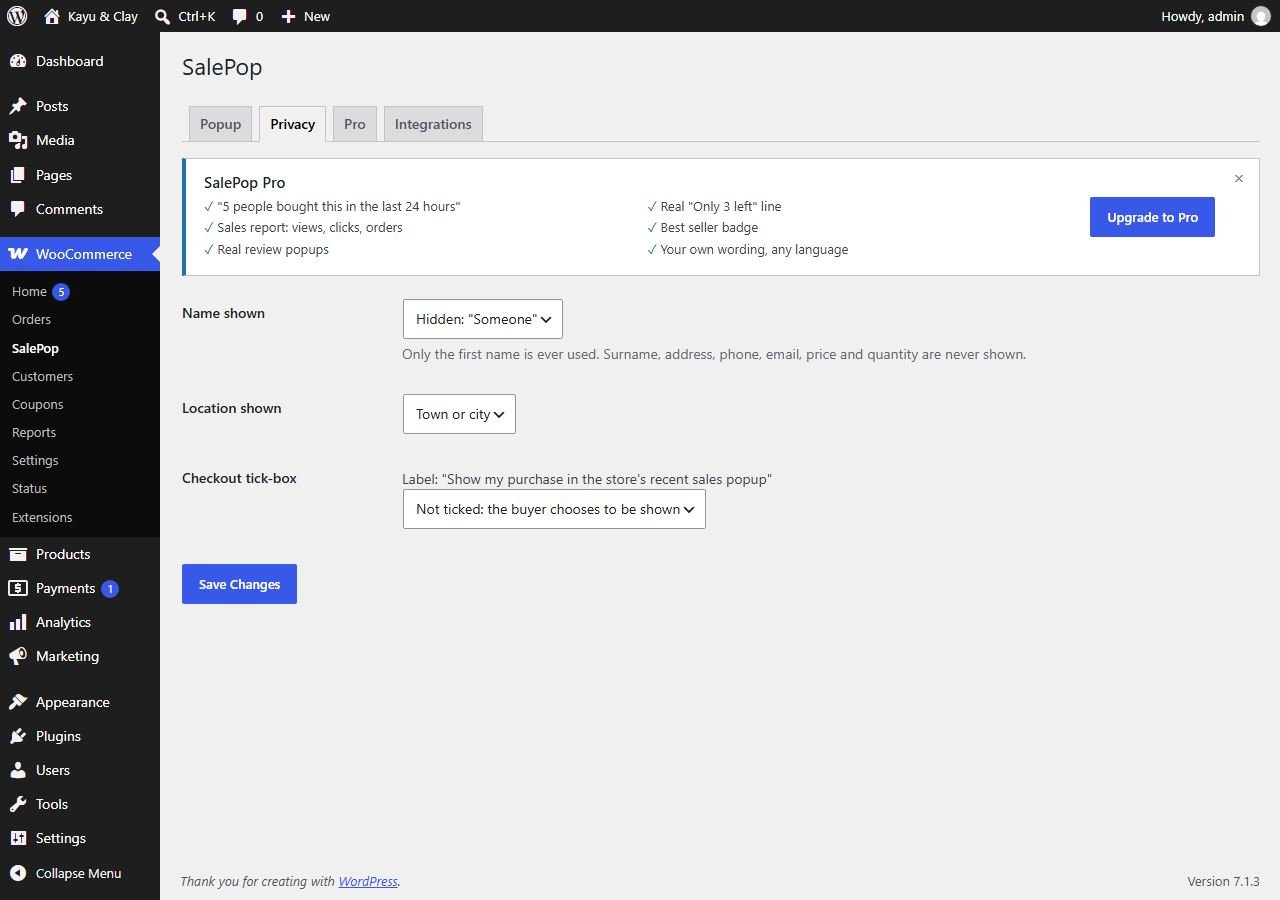Screen dimensions: 1280x900
Task: Open the Name shown dropdown
Action: 483,319
